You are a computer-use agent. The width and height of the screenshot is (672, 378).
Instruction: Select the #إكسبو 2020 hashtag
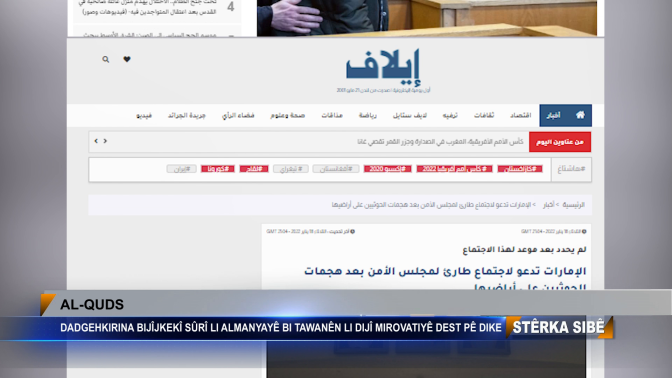387,169
